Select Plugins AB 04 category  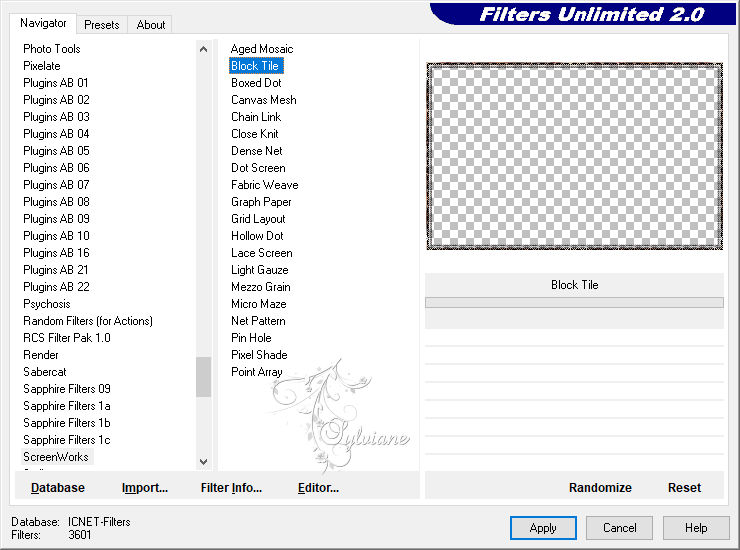click(x=56, y=134)
